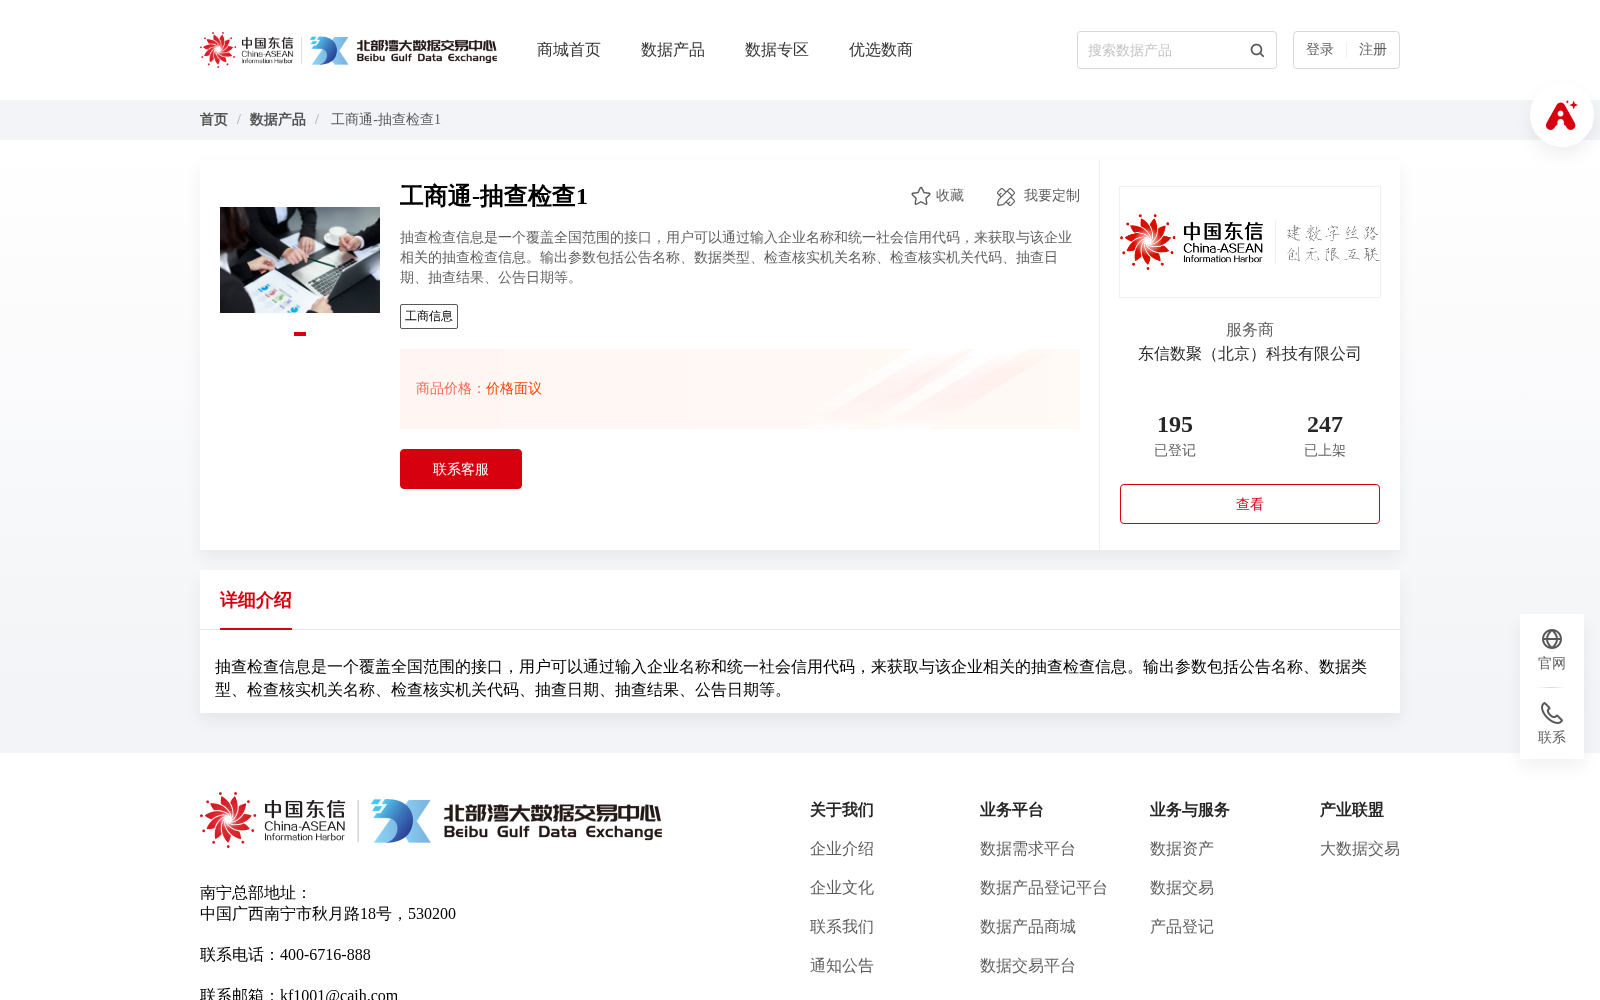Screen dimensions: 1600x1000
Task: Click the footer Beibu Gulf Data Exchange logo
Action: click(x=516, y=820)
